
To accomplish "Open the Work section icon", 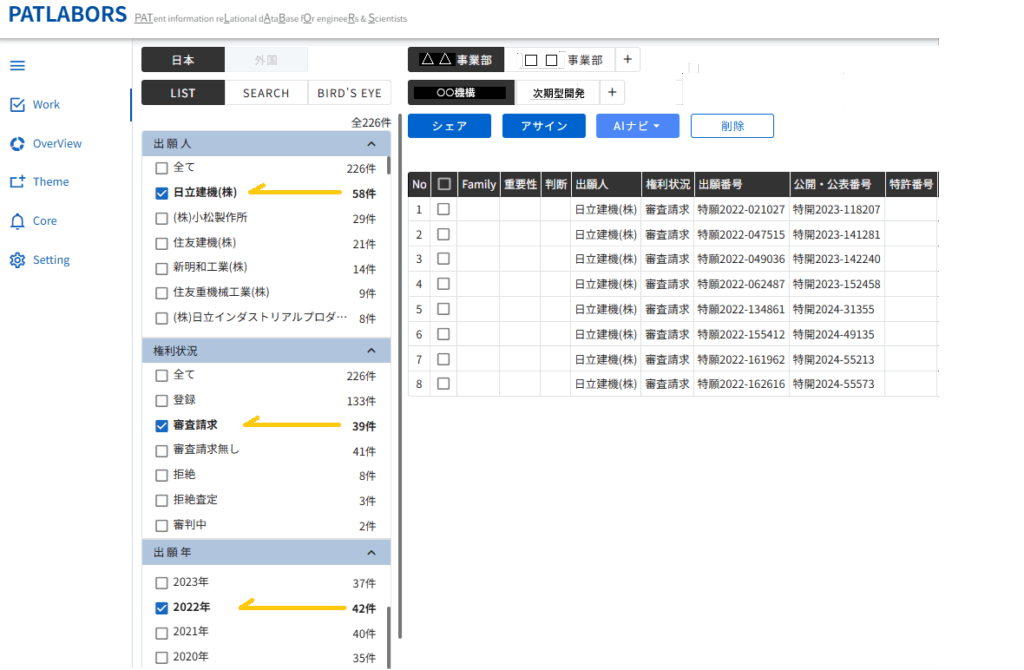I will 17,105.
